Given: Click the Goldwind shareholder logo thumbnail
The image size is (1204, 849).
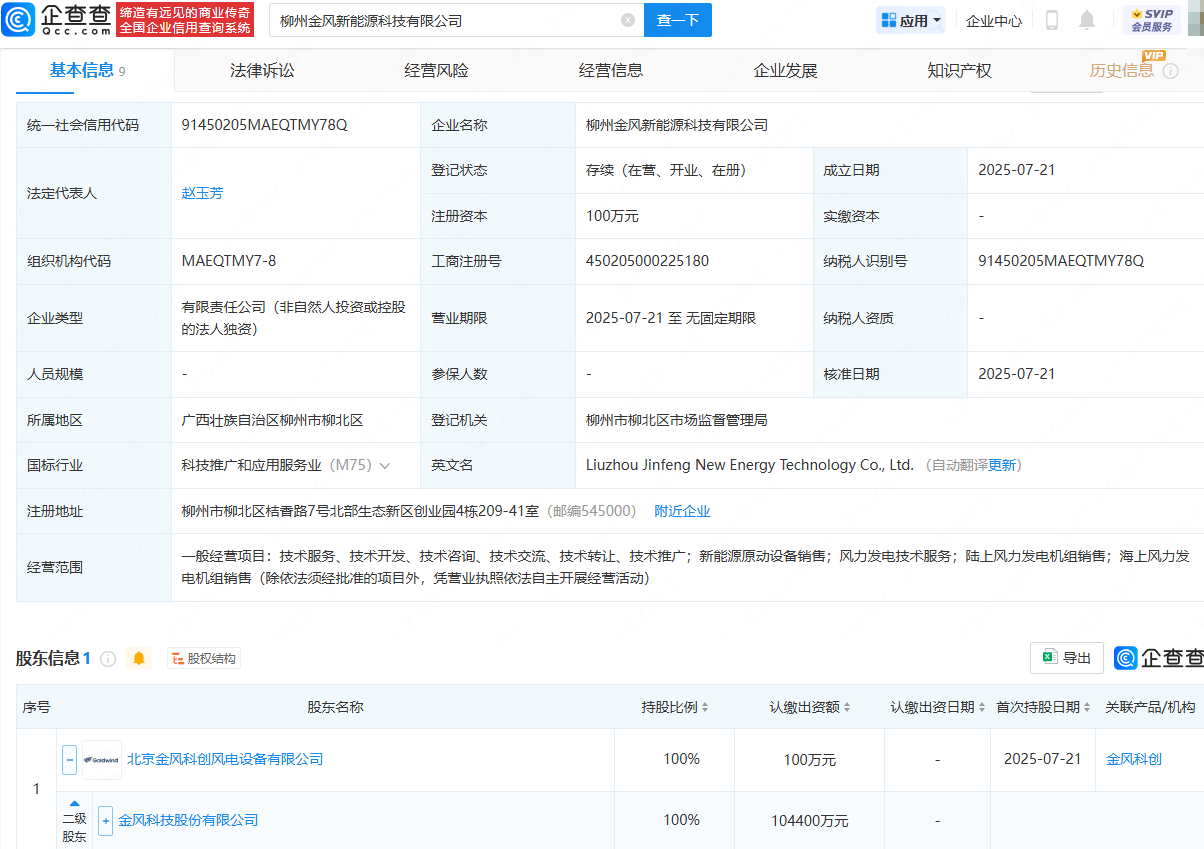Looking at the screenshot, I should pyautogui.click(x=102, y=760).
